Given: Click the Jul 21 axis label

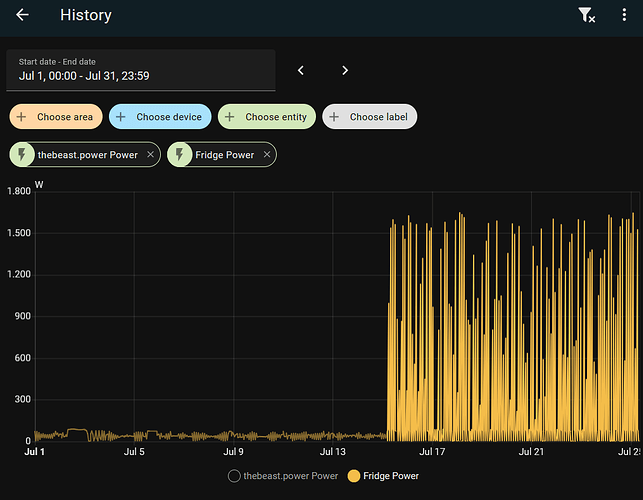Looking at the screenshot, I should tap(531, 452).
